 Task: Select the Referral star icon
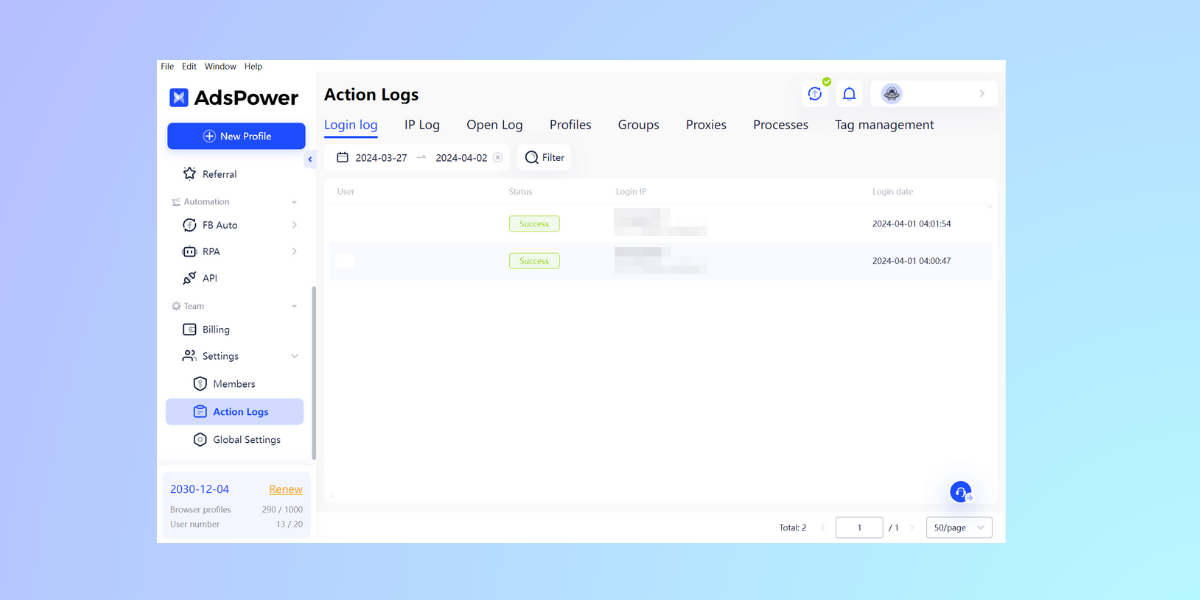(188, 173)
